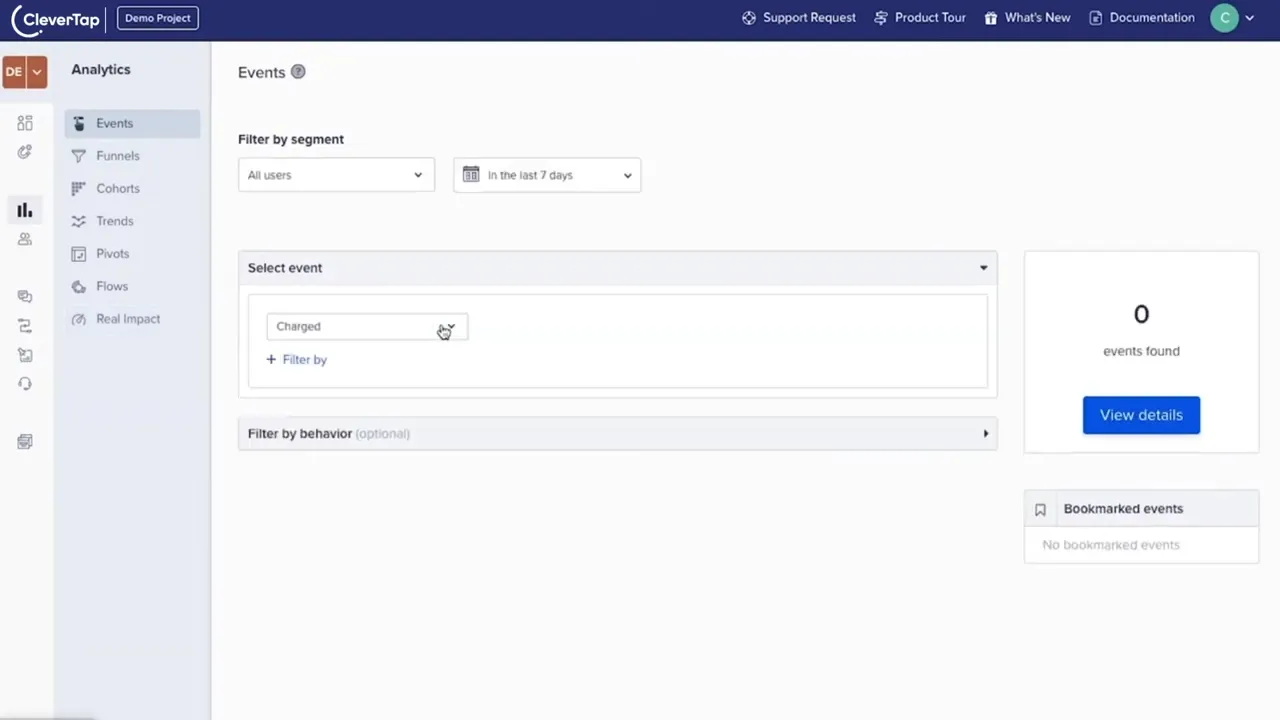Click the CleverTap logo
The height and width of the screenshot is (720, 1280).
pyautogui.click(x=55, y=17)
